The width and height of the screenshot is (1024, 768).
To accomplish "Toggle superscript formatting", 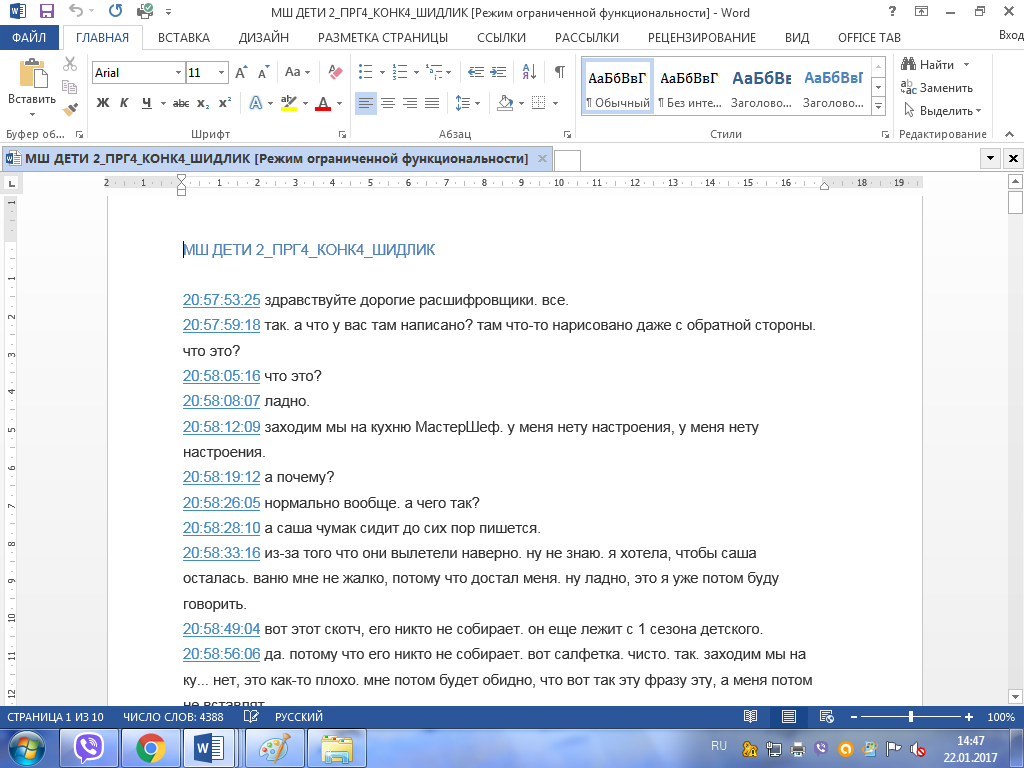I will pyautogui.click(x=225, y=103).
